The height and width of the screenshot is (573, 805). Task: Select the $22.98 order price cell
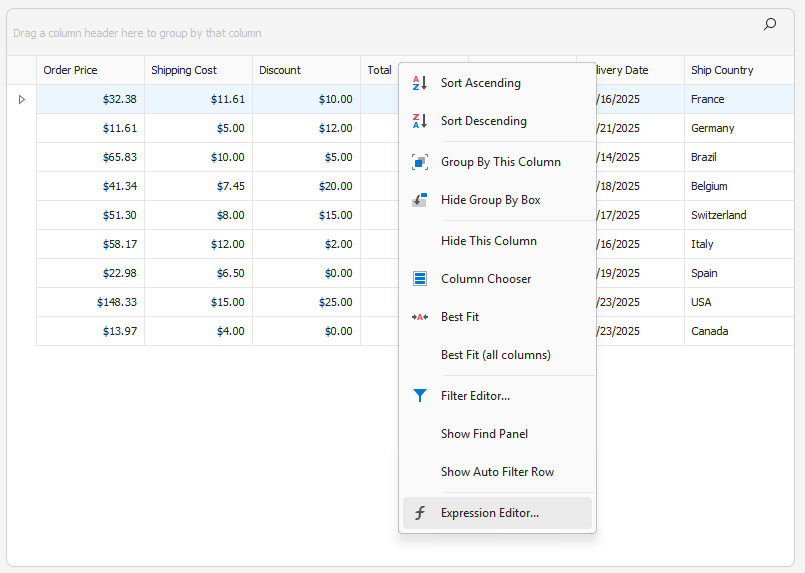pyautogui.click(x=90, y=273)
